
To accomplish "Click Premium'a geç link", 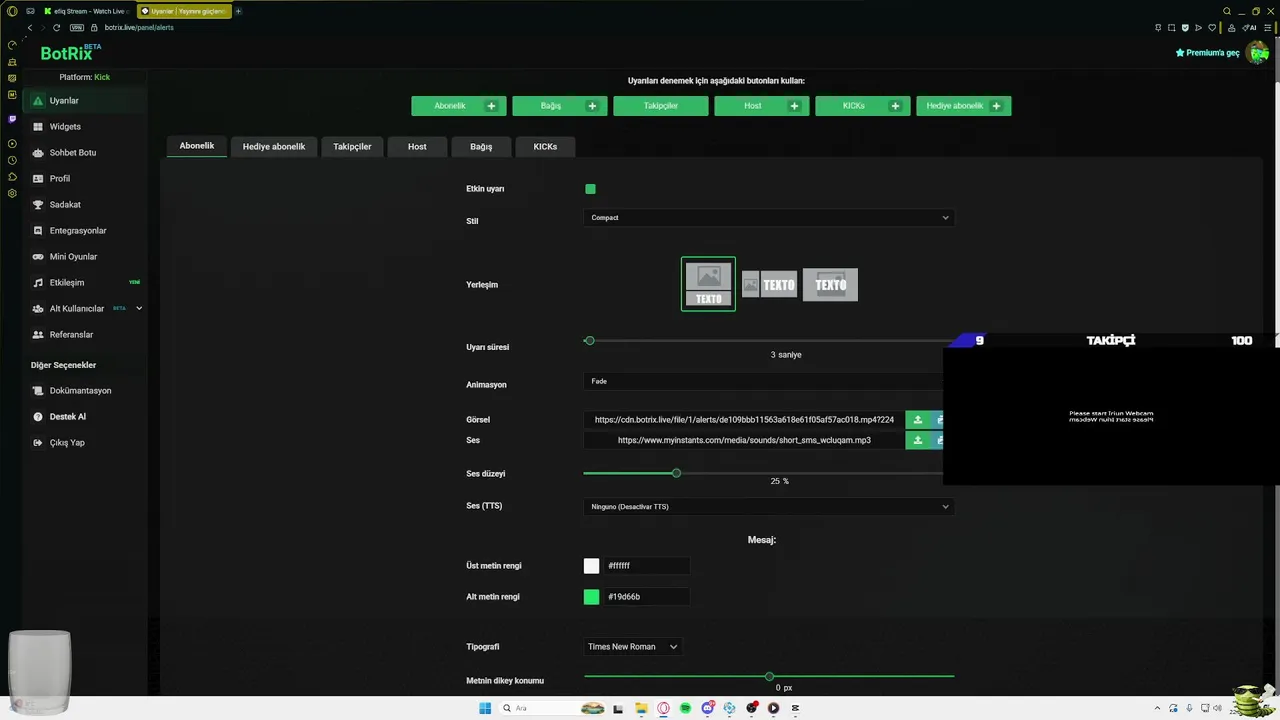I will coord(1208,53).
